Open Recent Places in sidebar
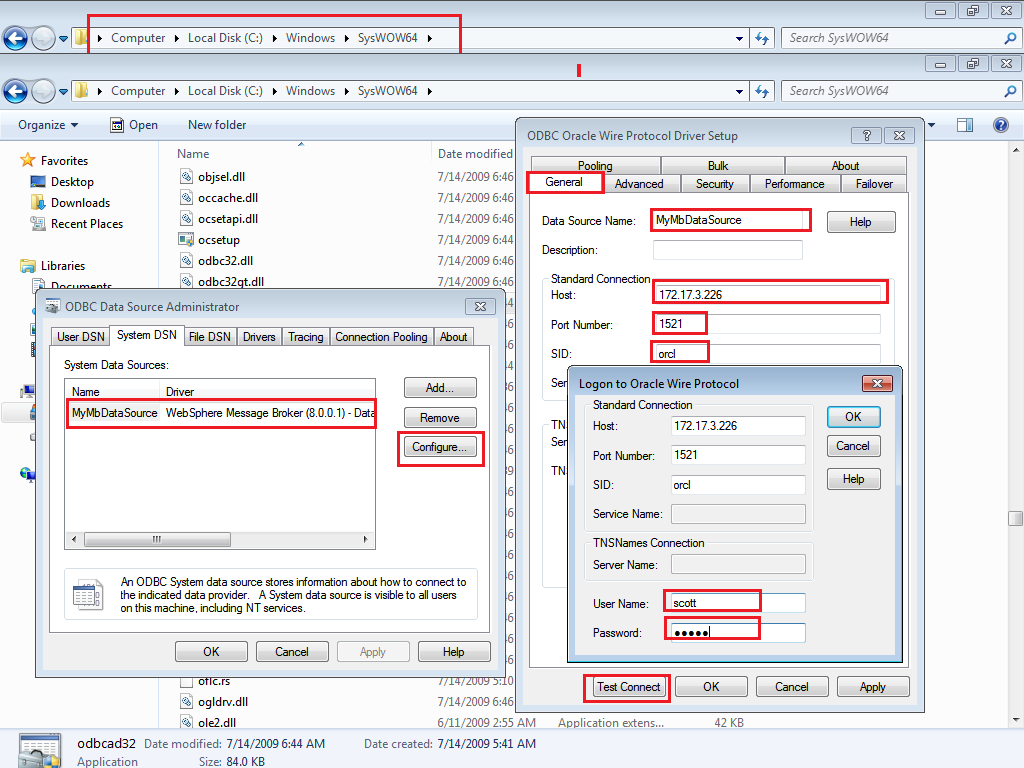Image resolution: width=1024 pixels, height=768 pixels. click(x=86, y=223)
